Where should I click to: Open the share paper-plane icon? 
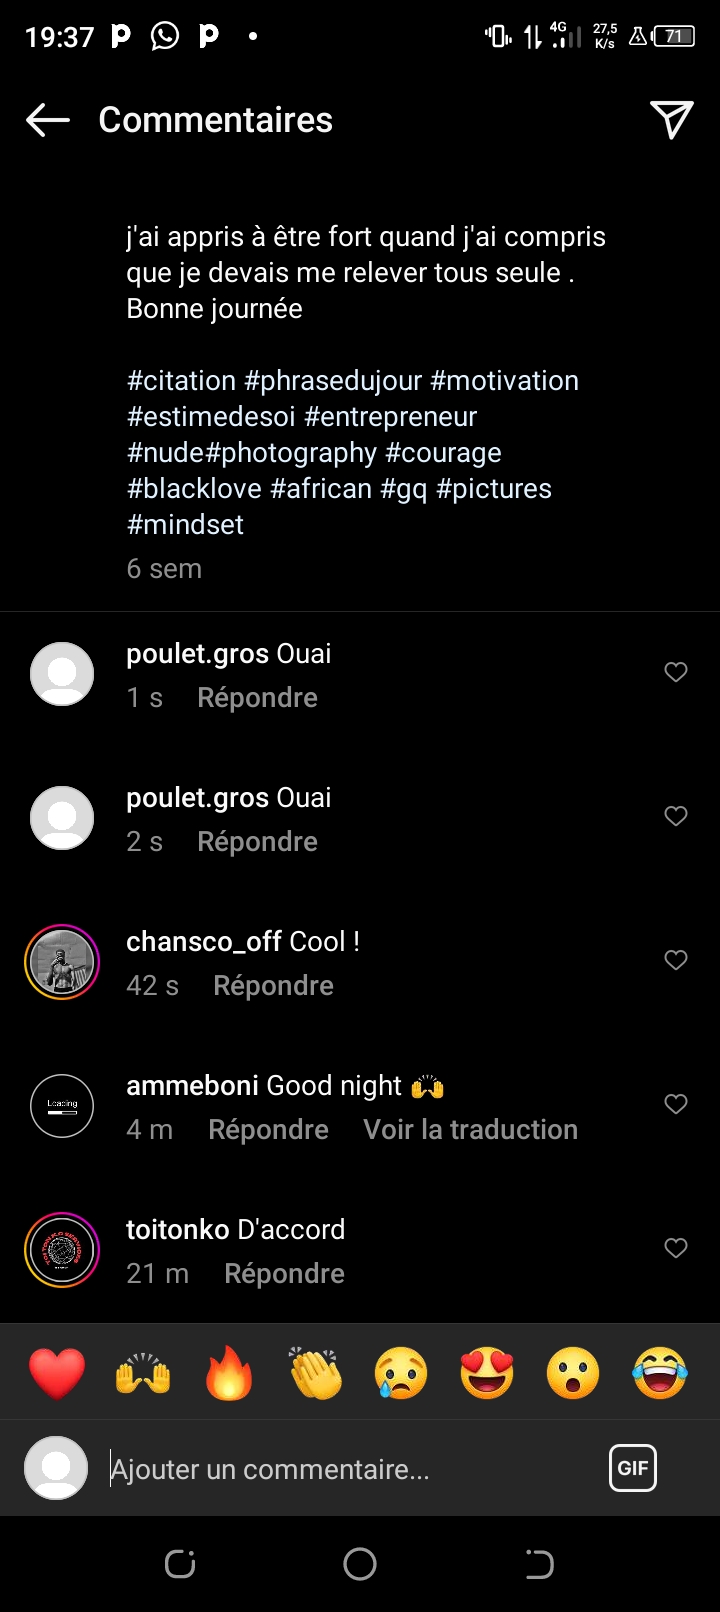(671, 120)
